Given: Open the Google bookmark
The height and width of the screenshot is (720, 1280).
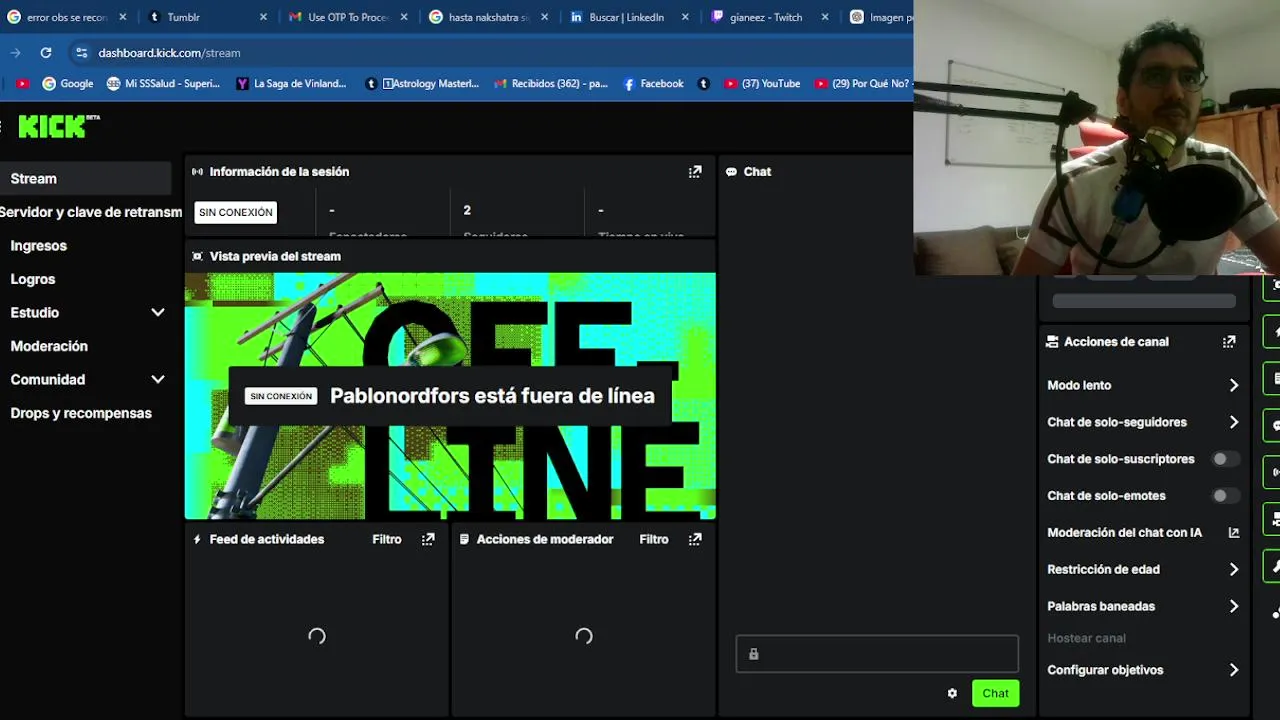Looking at the screenshot, I should click(x=68, y=84).
